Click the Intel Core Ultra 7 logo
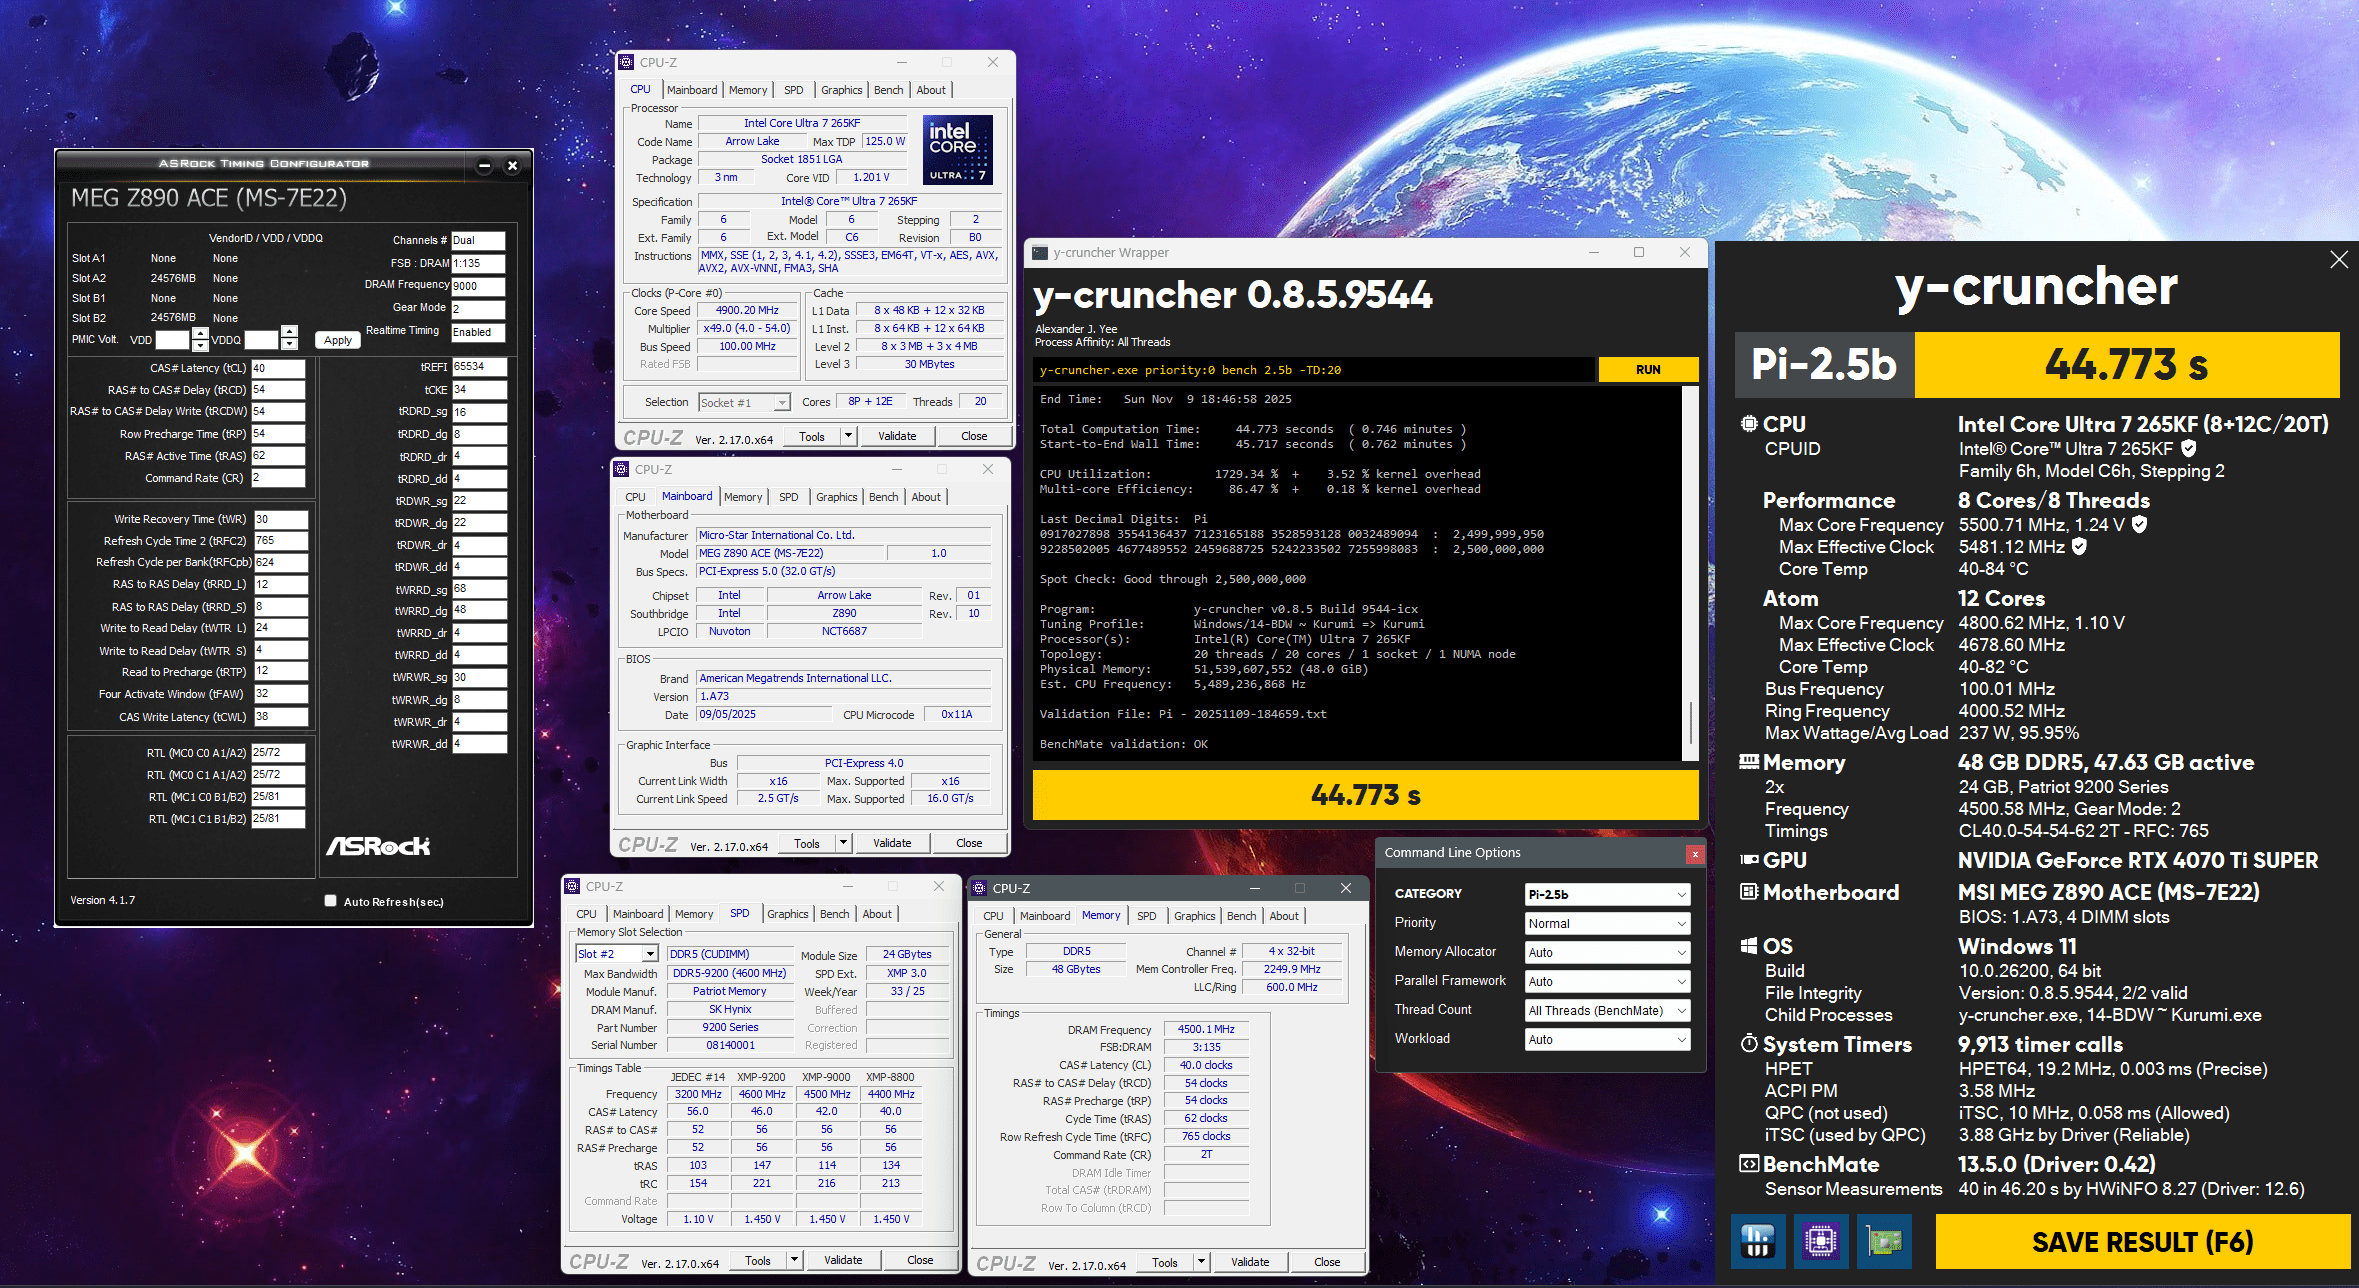The height and width of the screenshot is (1288, 2359). click(x=957, y=149)
